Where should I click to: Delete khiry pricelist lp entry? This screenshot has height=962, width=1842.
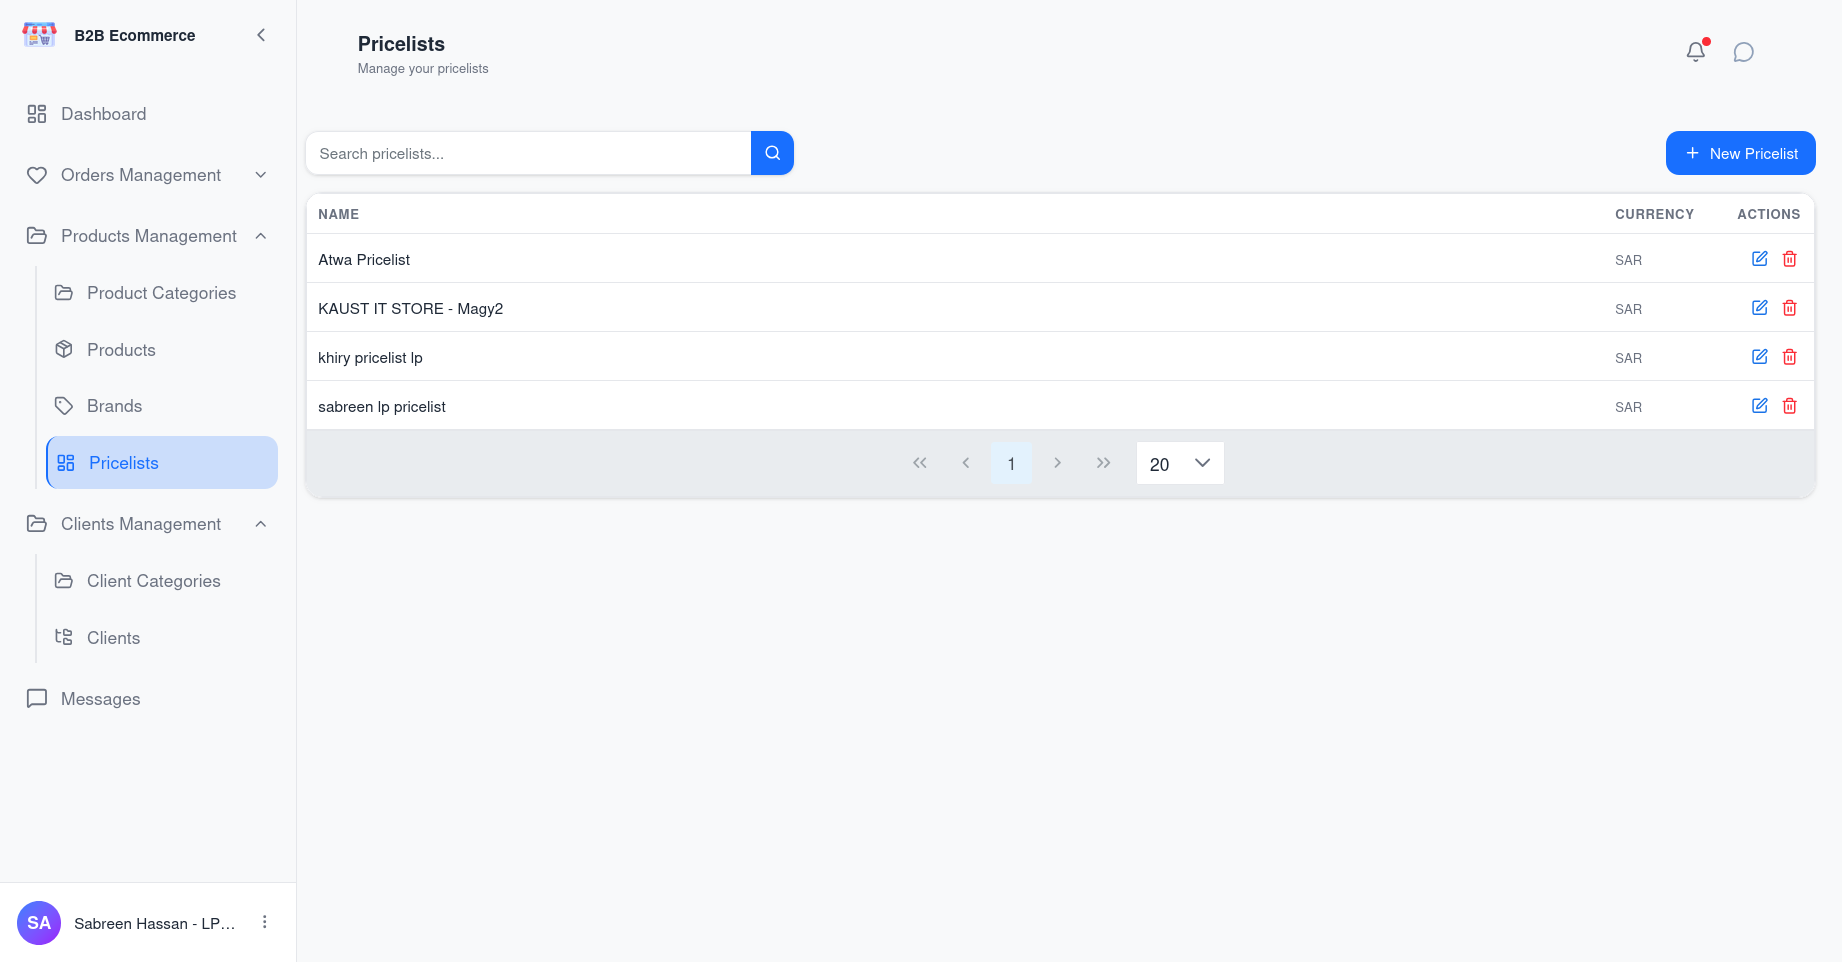click(1790, 357)
